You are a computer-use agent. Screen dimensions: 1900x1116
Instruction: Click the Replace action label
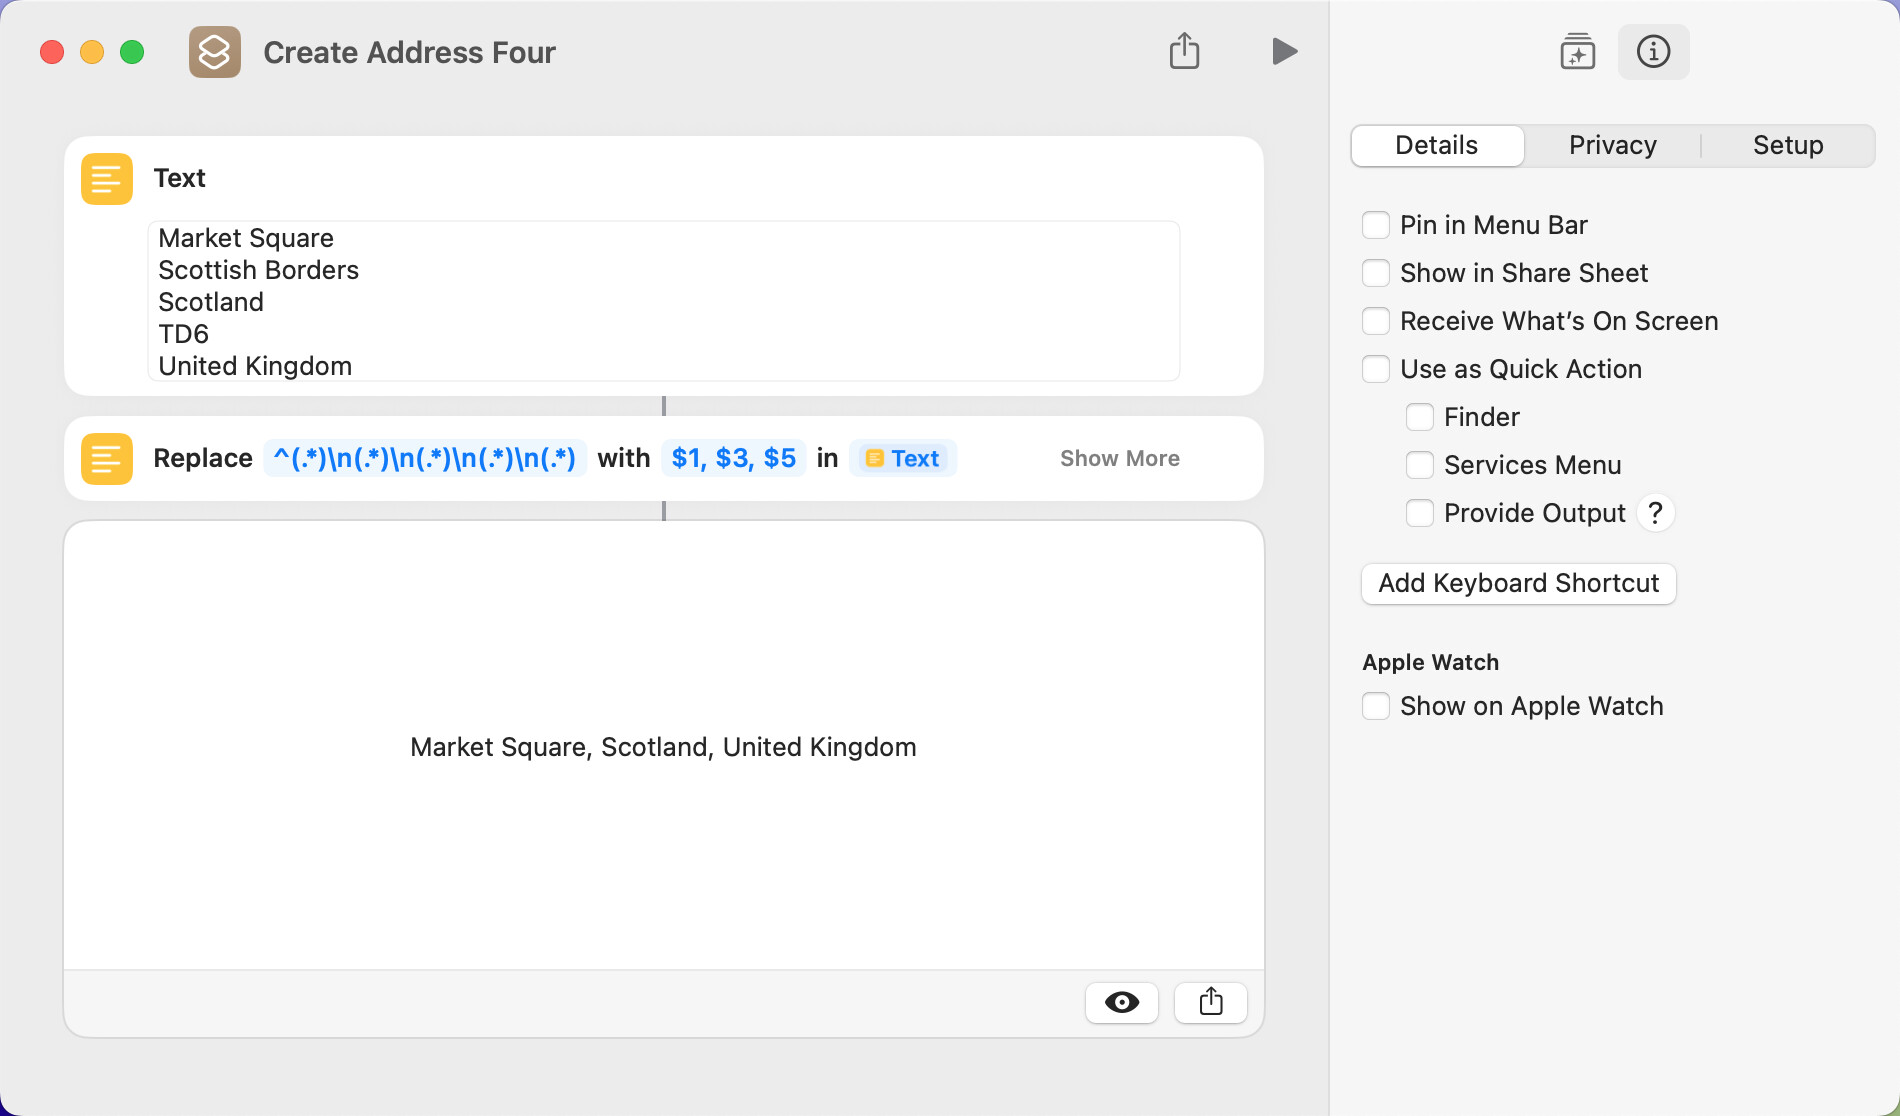[203, 459]
